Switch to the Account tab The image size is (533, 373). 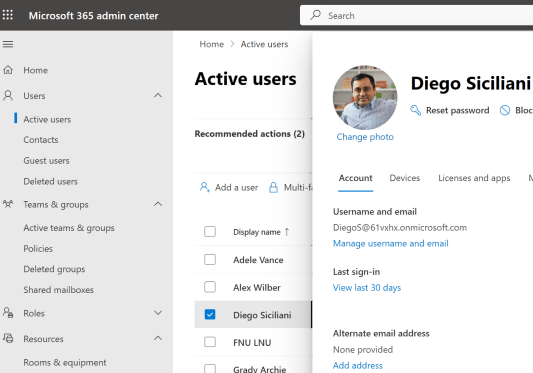pyautogui.click(x=356, y=178)
